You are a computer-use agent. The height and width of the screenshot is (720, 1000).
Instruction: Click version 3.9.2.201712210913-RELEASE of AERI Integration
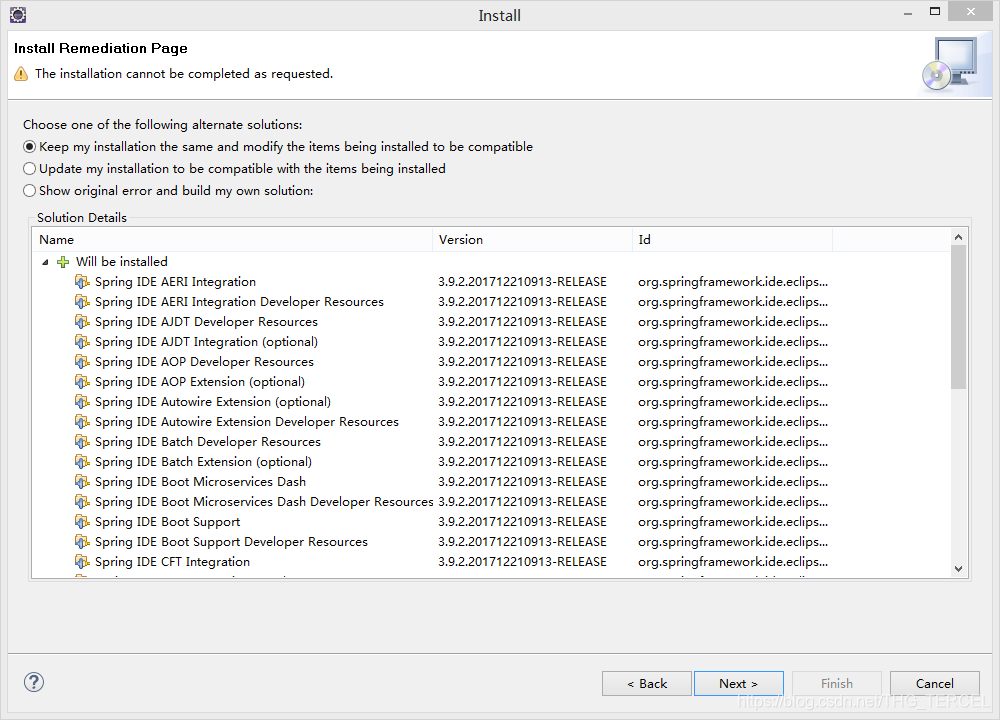coord(522,281)
